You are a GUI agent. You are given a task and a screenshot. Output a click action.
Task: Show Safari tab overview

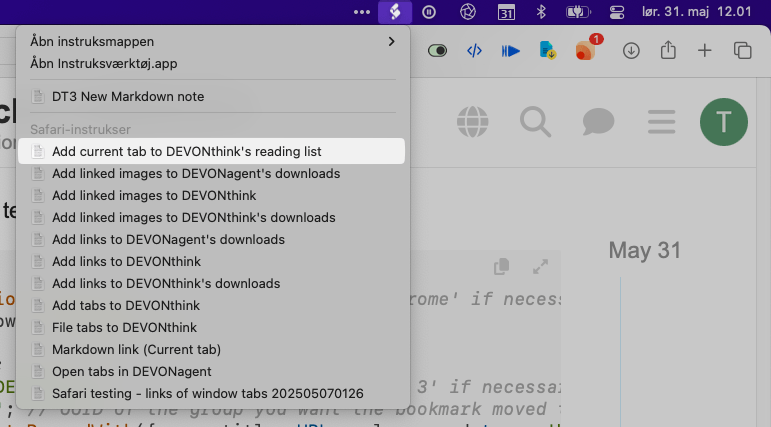[742, 50]
